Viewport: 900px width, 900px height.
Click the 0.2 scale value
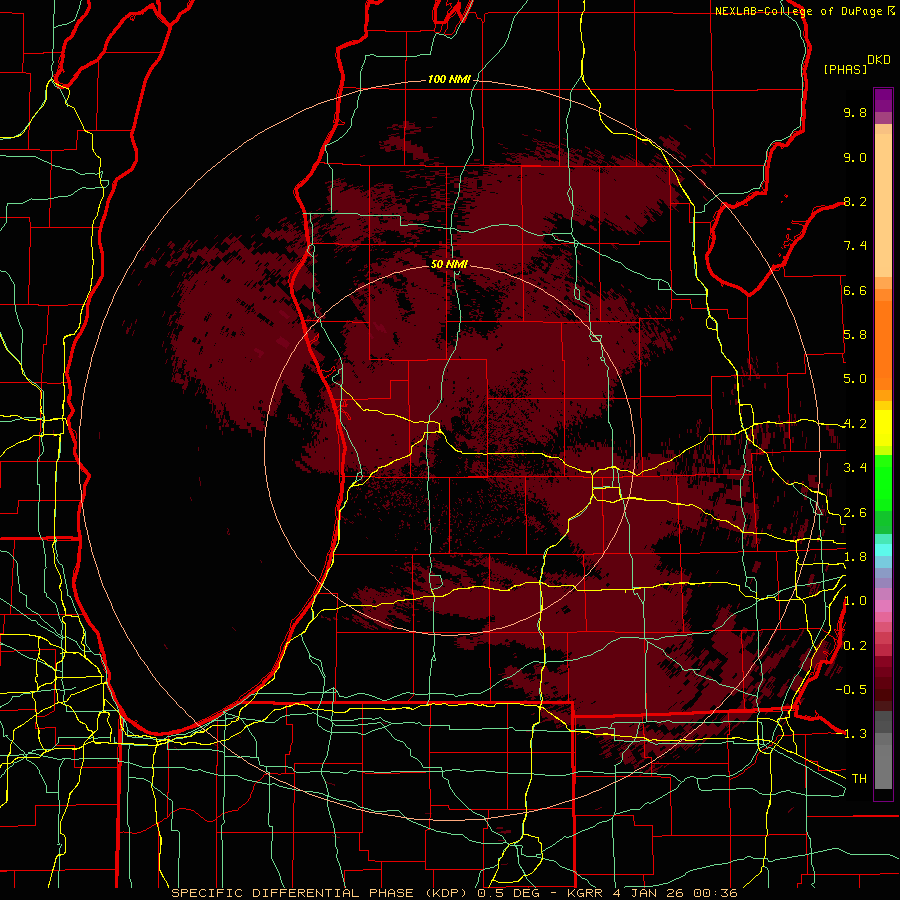coord(855,646)
